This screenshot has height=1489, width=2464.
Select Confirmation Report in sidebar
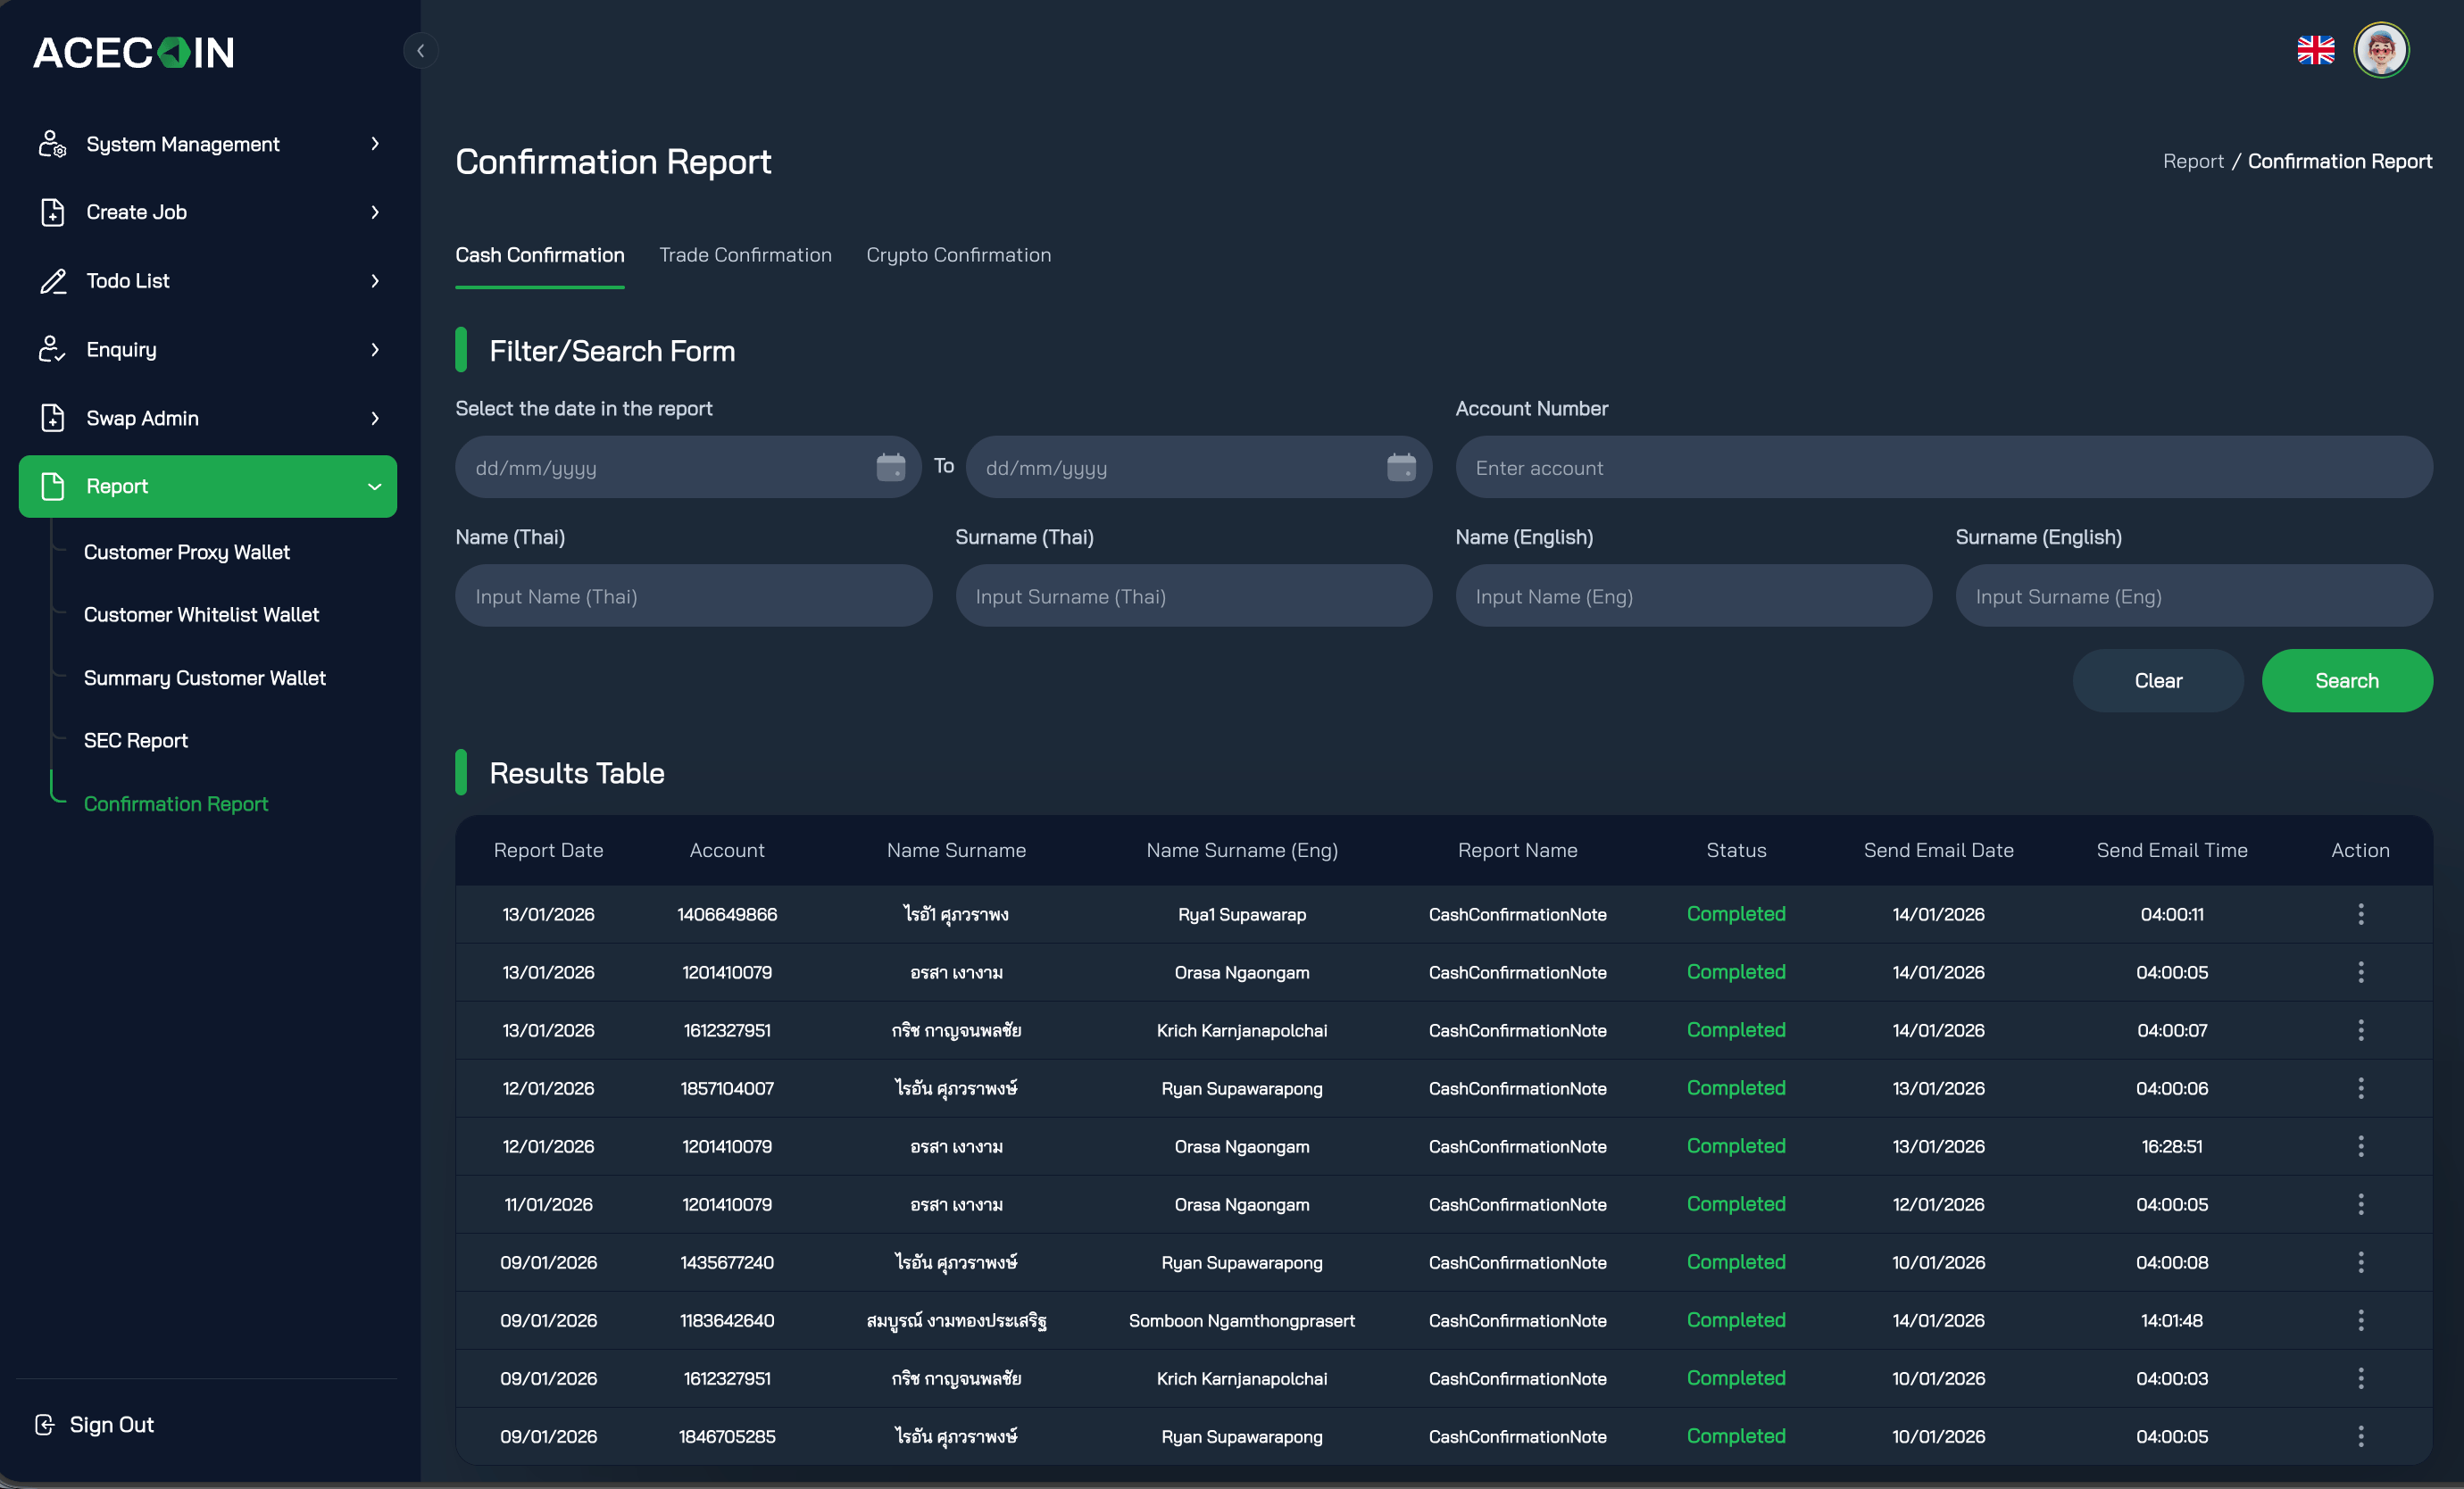tap(176, 804)
